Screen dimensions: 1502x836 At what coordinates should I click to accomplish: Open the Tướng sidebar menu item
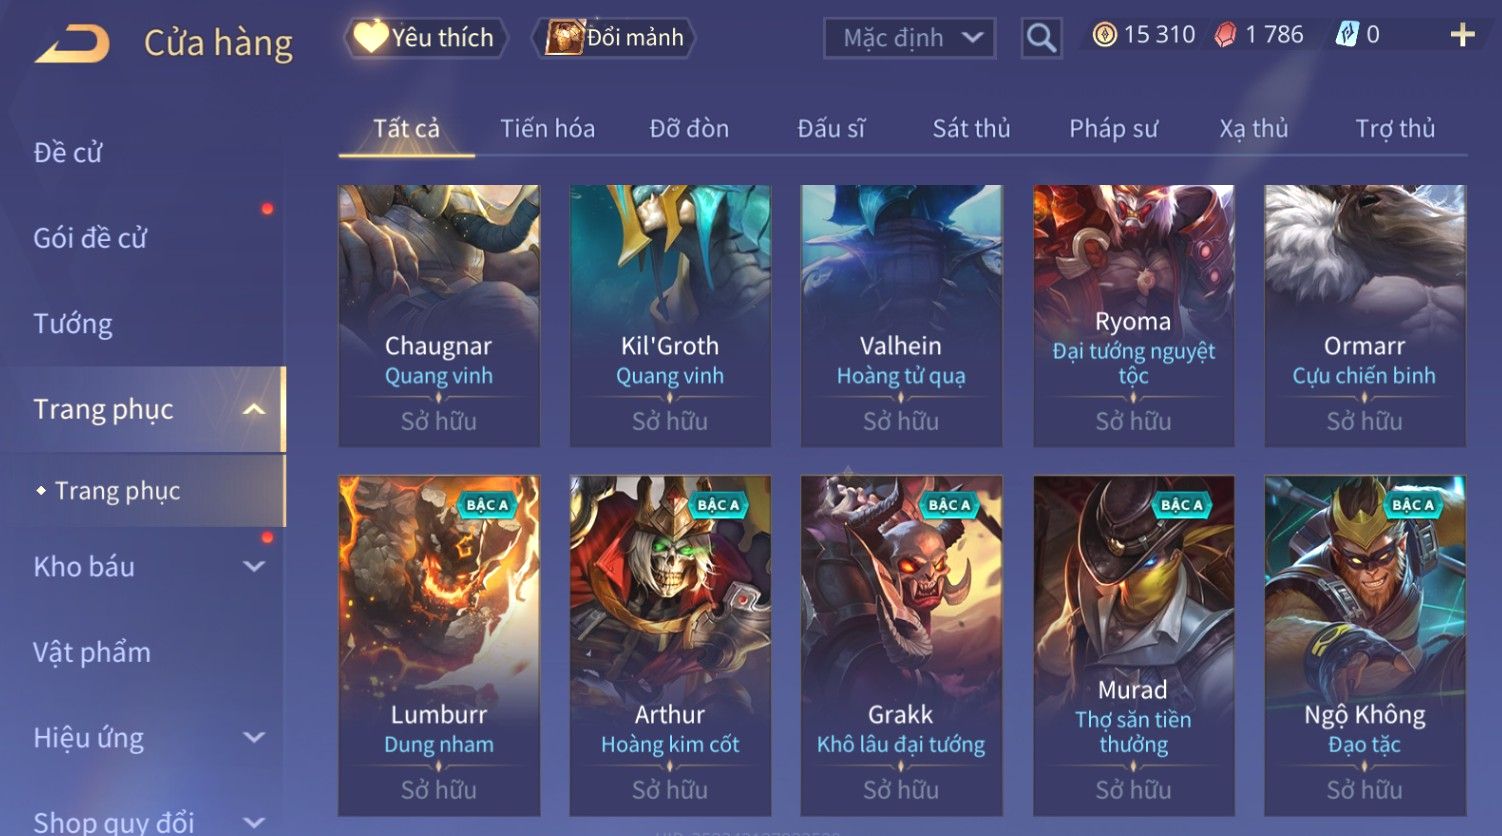click(x=73, y=324)
